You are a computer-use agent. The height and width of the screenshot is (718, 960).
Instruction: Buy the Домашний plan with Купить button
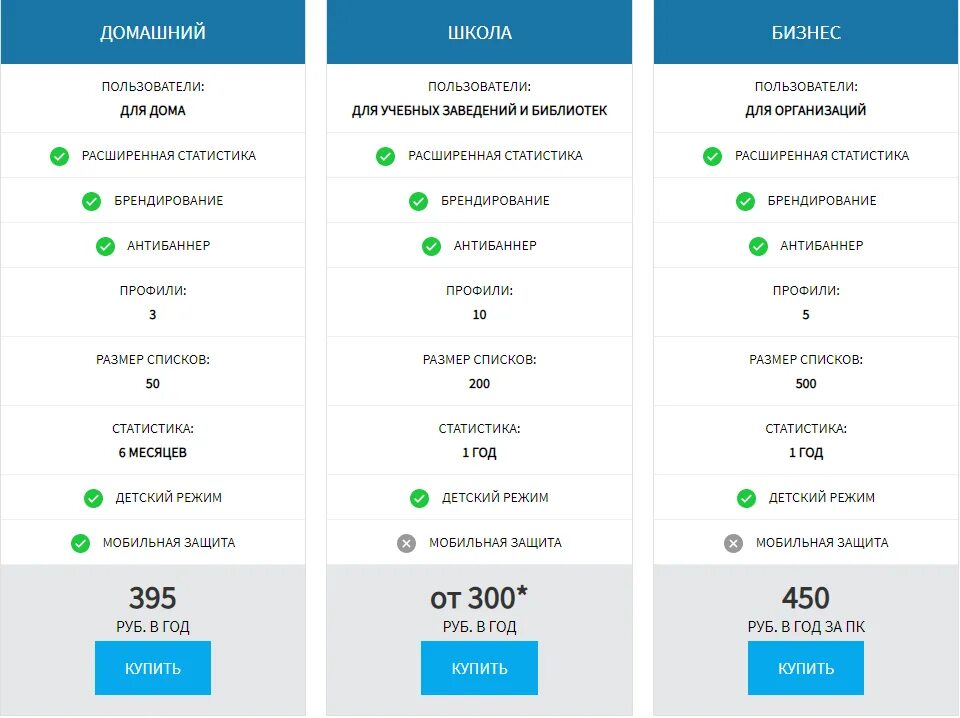pyautogui.click(x=152, y=668)
